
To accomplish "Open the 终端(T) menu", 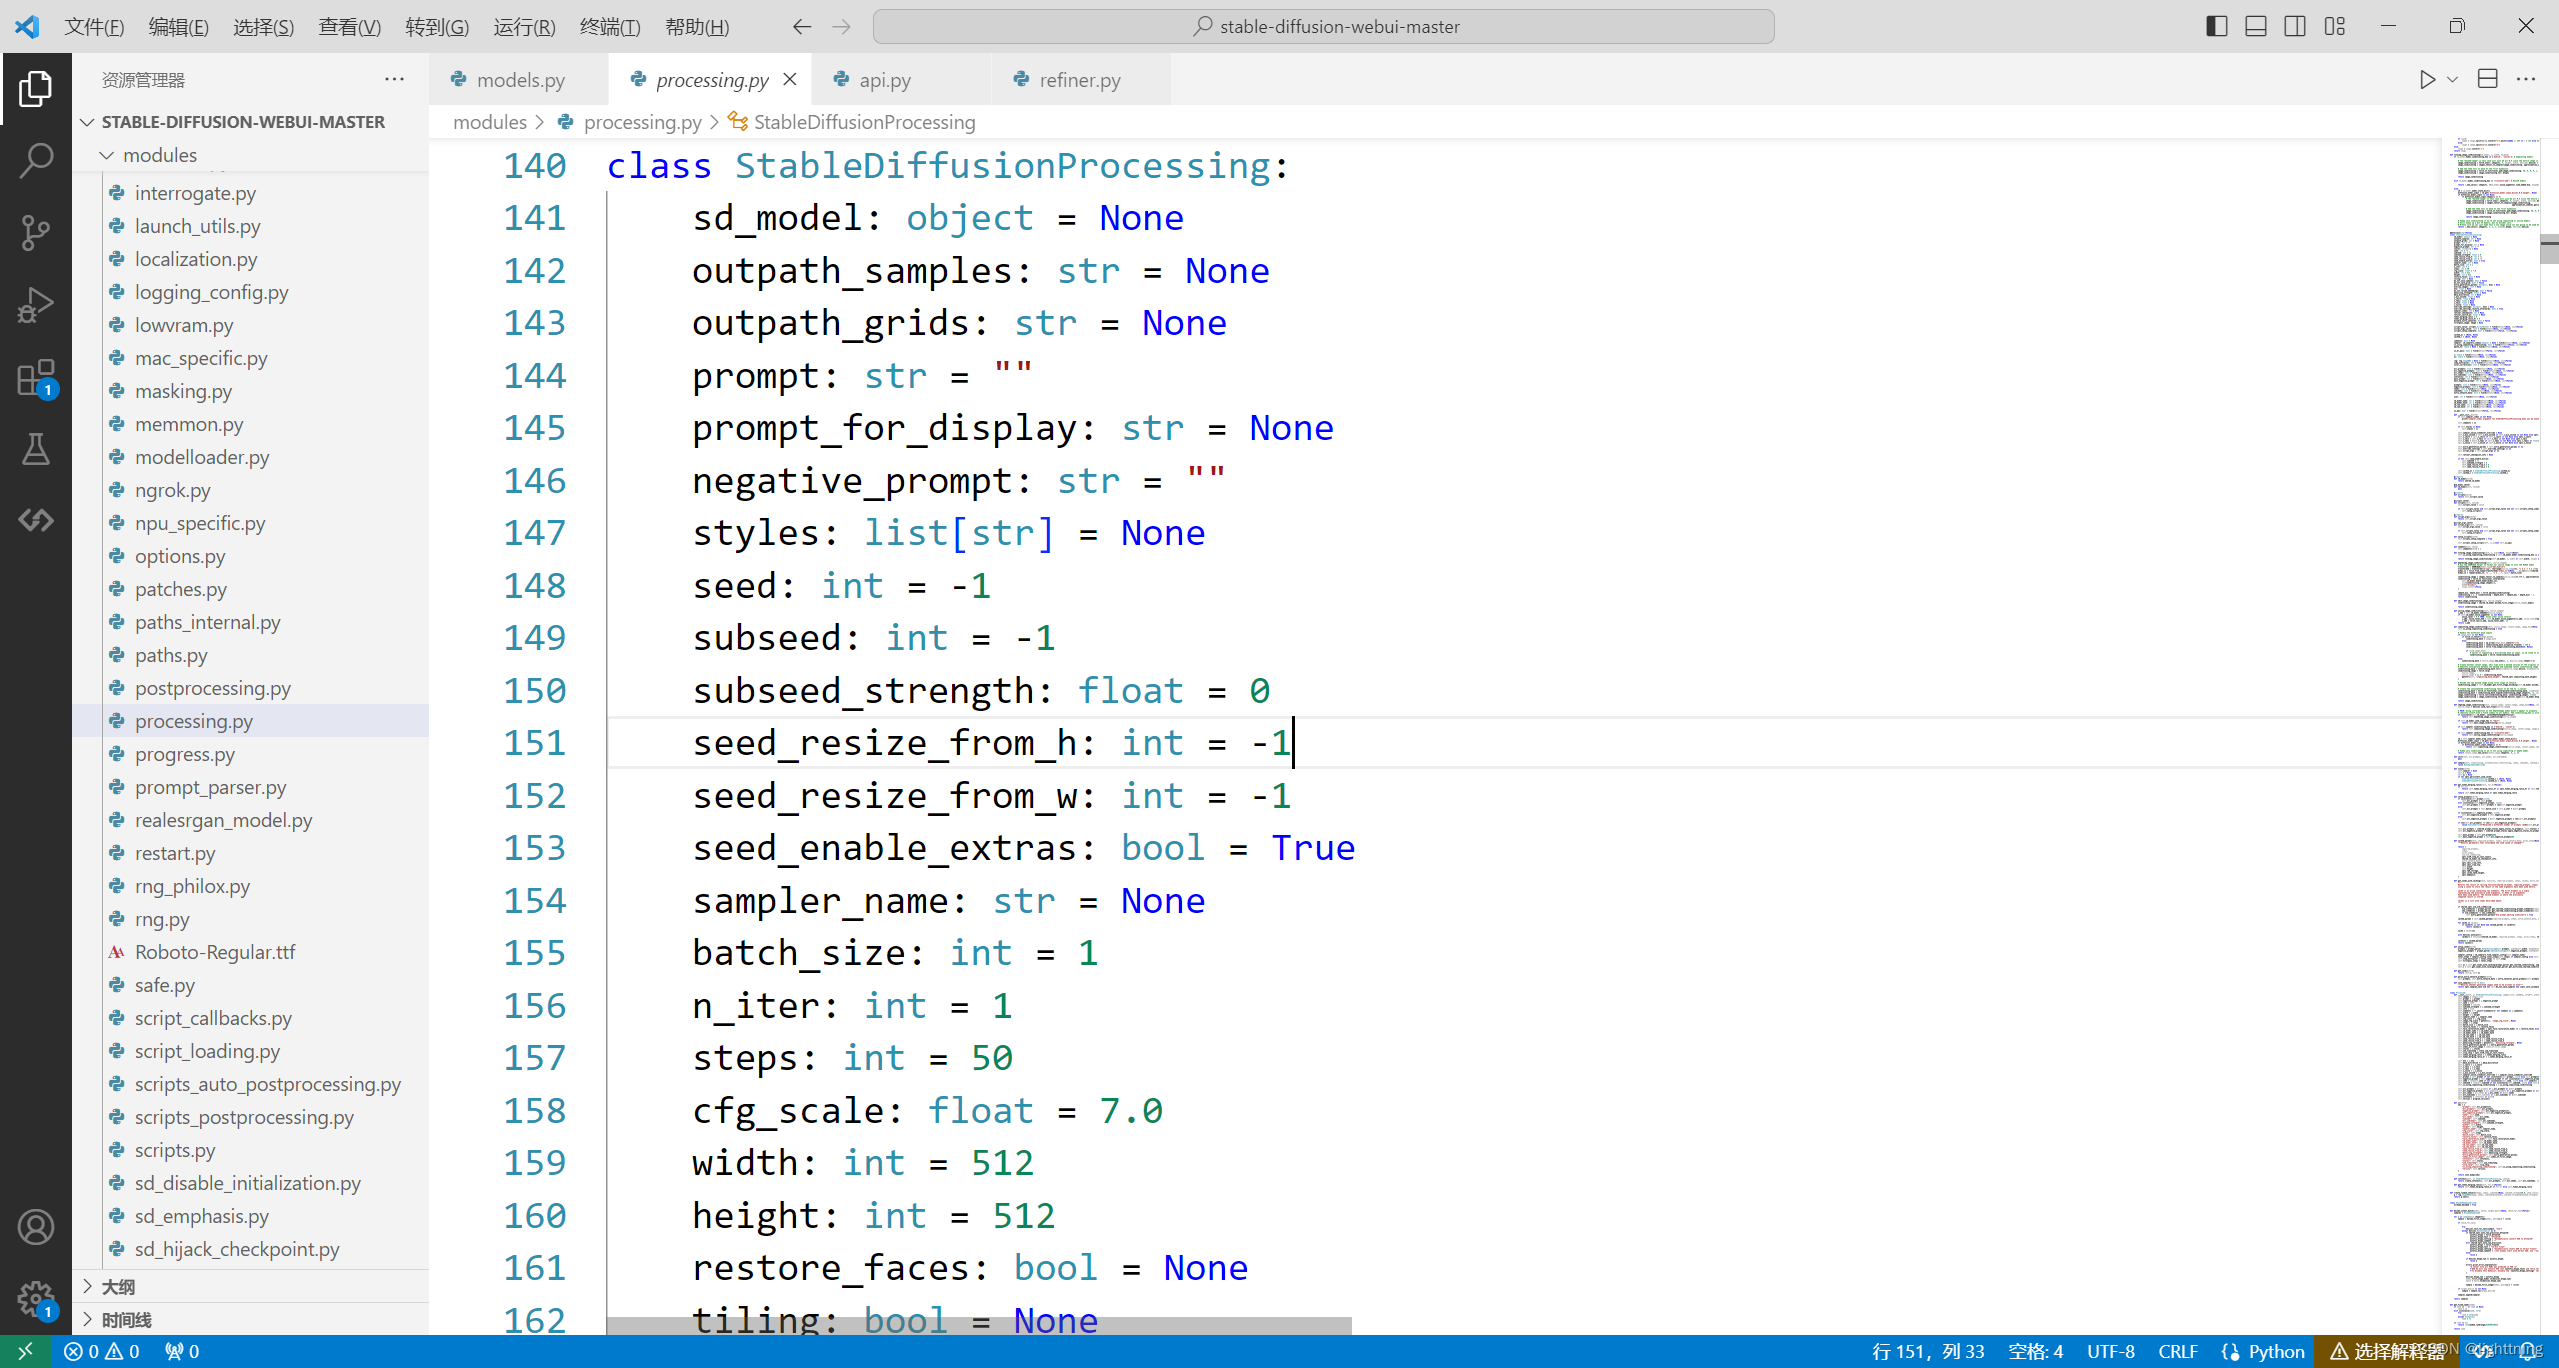I will [x=609, y=27].
